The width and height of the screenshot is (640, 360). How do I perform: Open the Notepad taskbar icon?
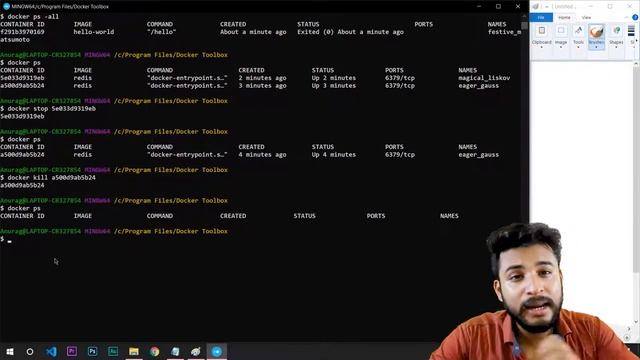(175, 351)
